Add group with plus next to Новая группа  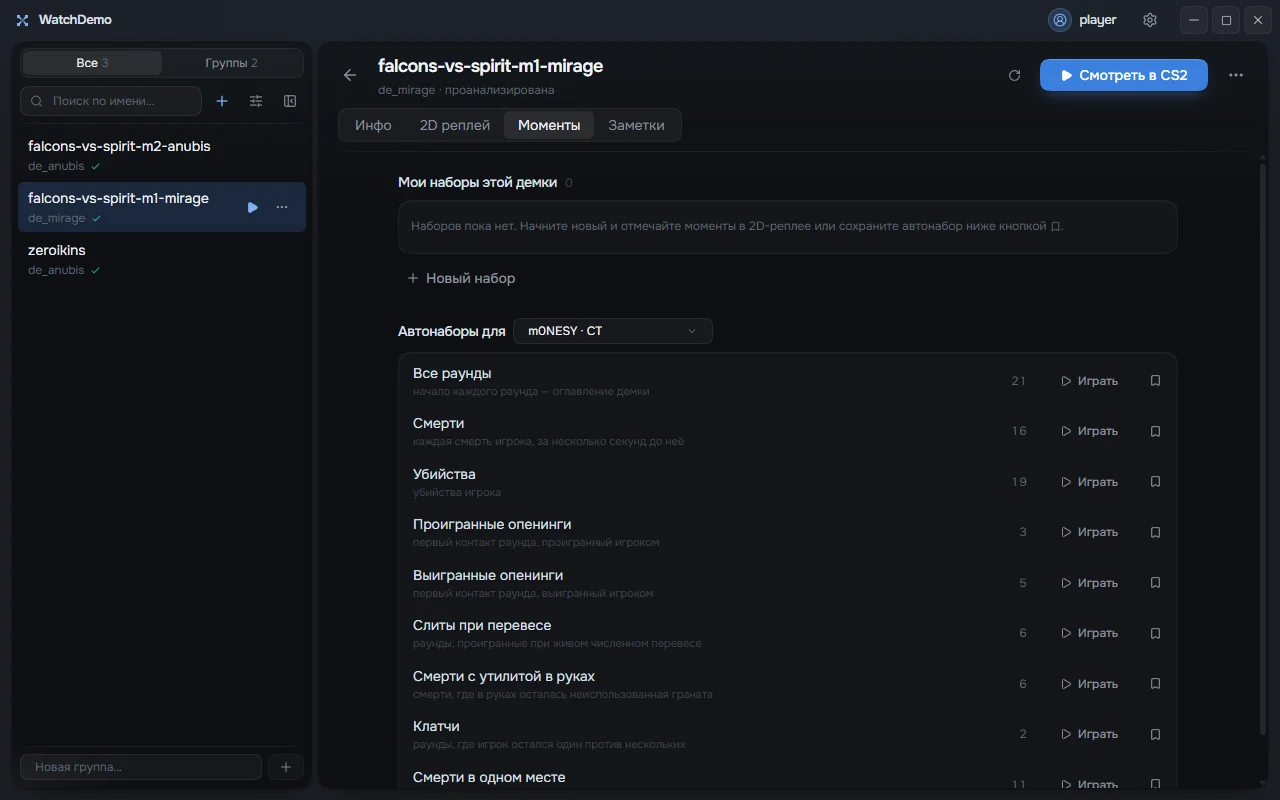(x=286, y=767)
